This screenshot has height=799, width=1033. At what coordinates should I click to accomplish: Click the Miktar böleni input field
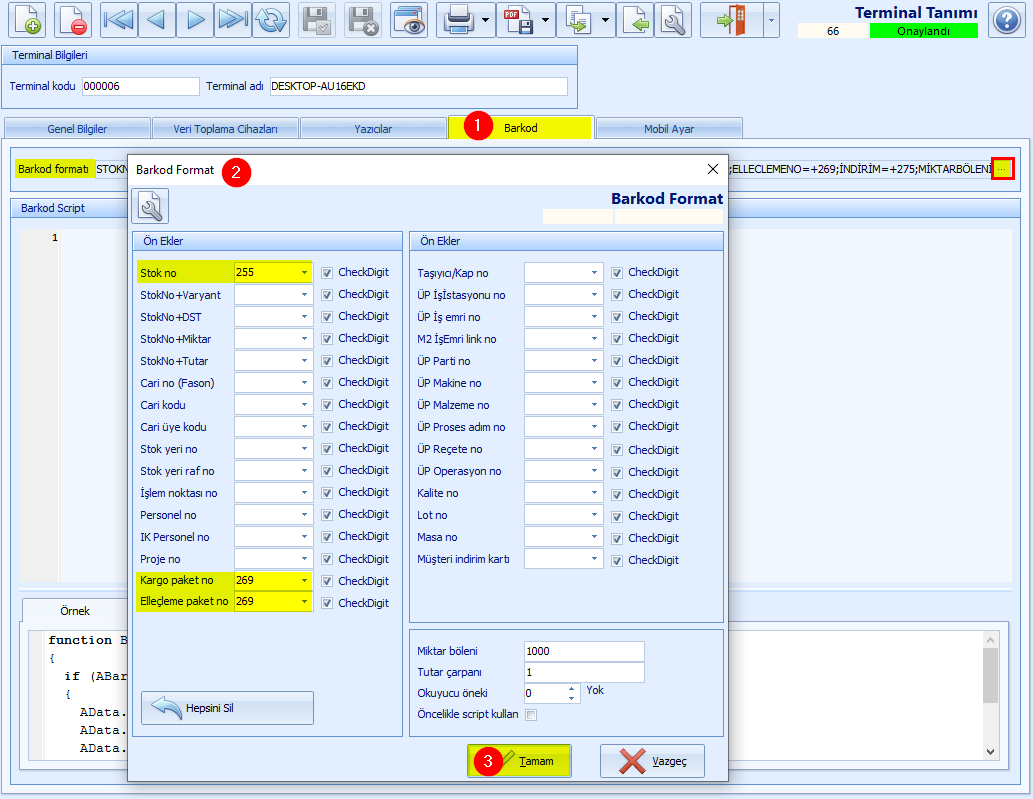coord(584,651)
